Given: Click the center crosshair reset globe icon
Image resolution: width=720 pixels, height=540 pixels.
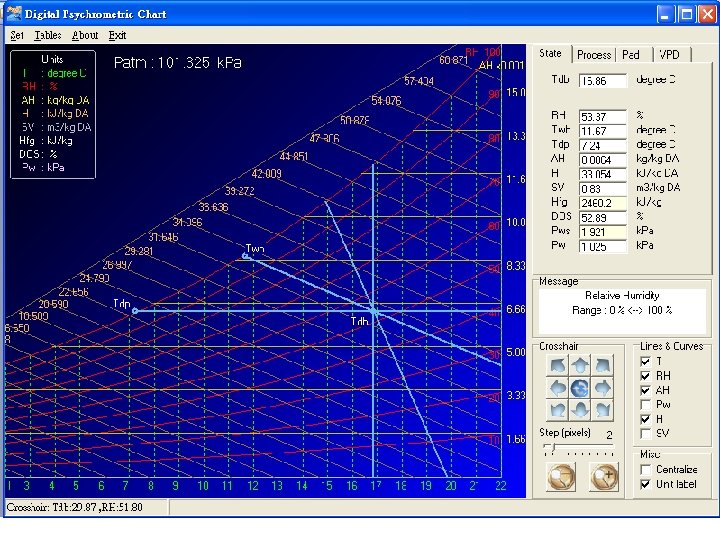Looking at the screenshot, I should pyautogui.click(x=579, y=387).
